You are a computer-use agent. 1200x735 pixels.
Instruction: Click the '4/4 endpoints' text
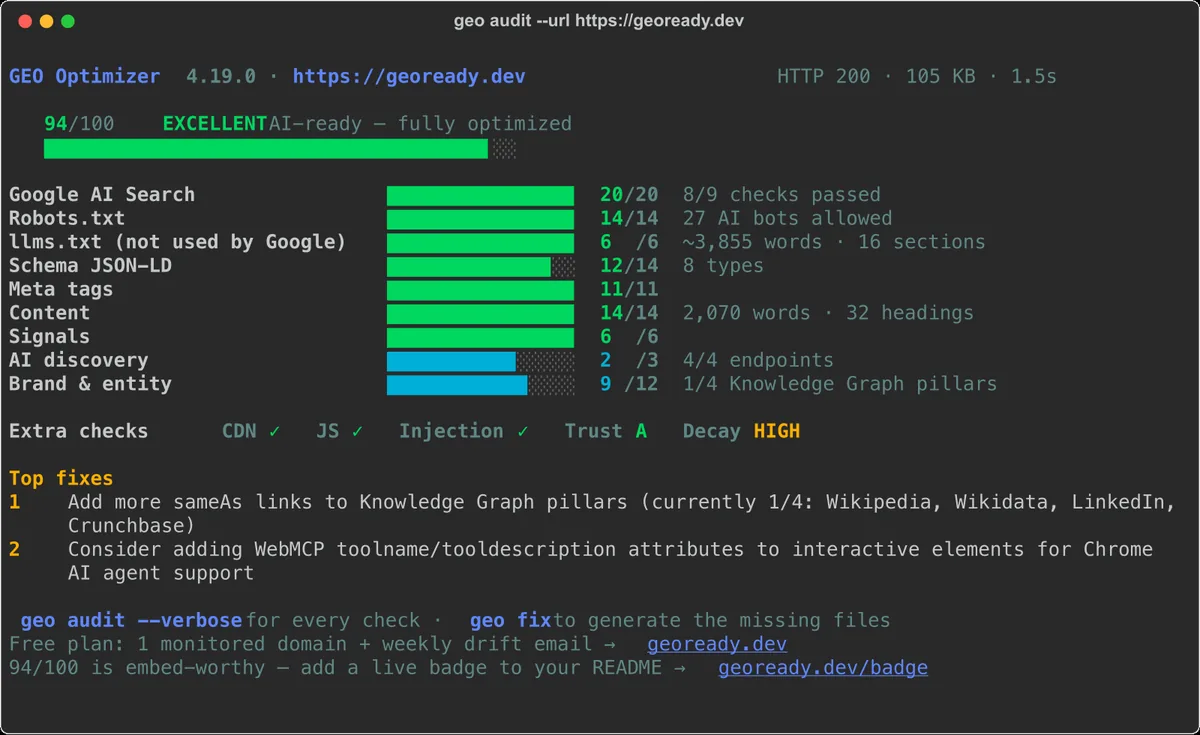pyautogui.click(x=758, y=360)
